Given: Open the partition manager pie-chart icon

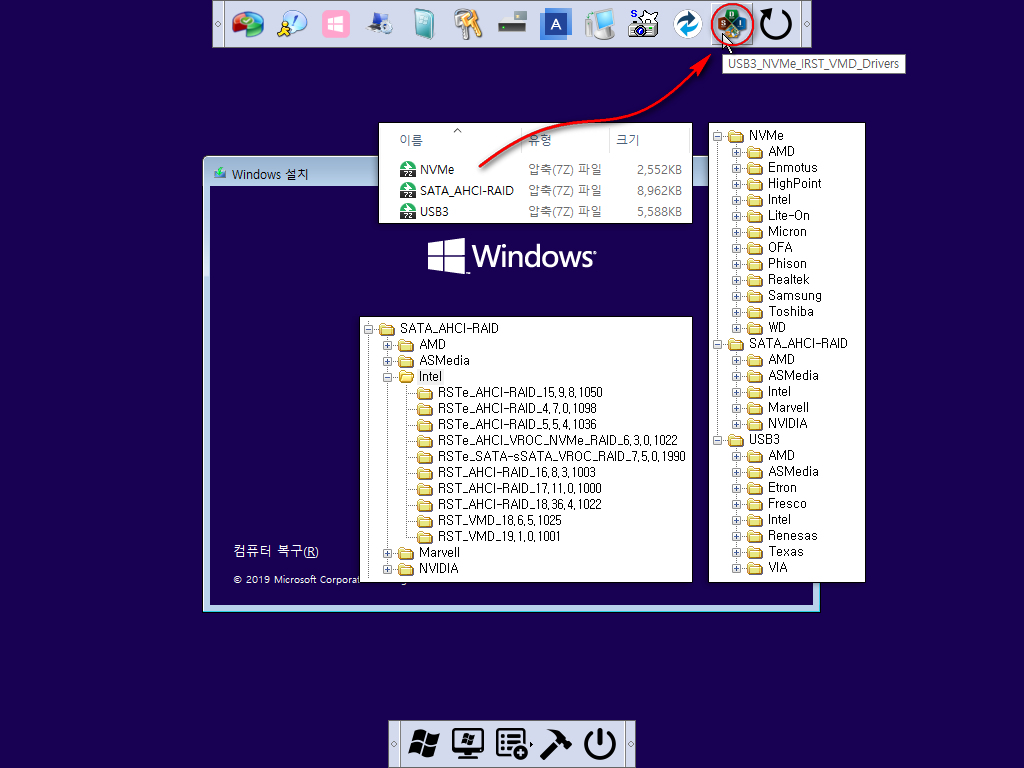Looking at the screenshot, I should point(248,24).
